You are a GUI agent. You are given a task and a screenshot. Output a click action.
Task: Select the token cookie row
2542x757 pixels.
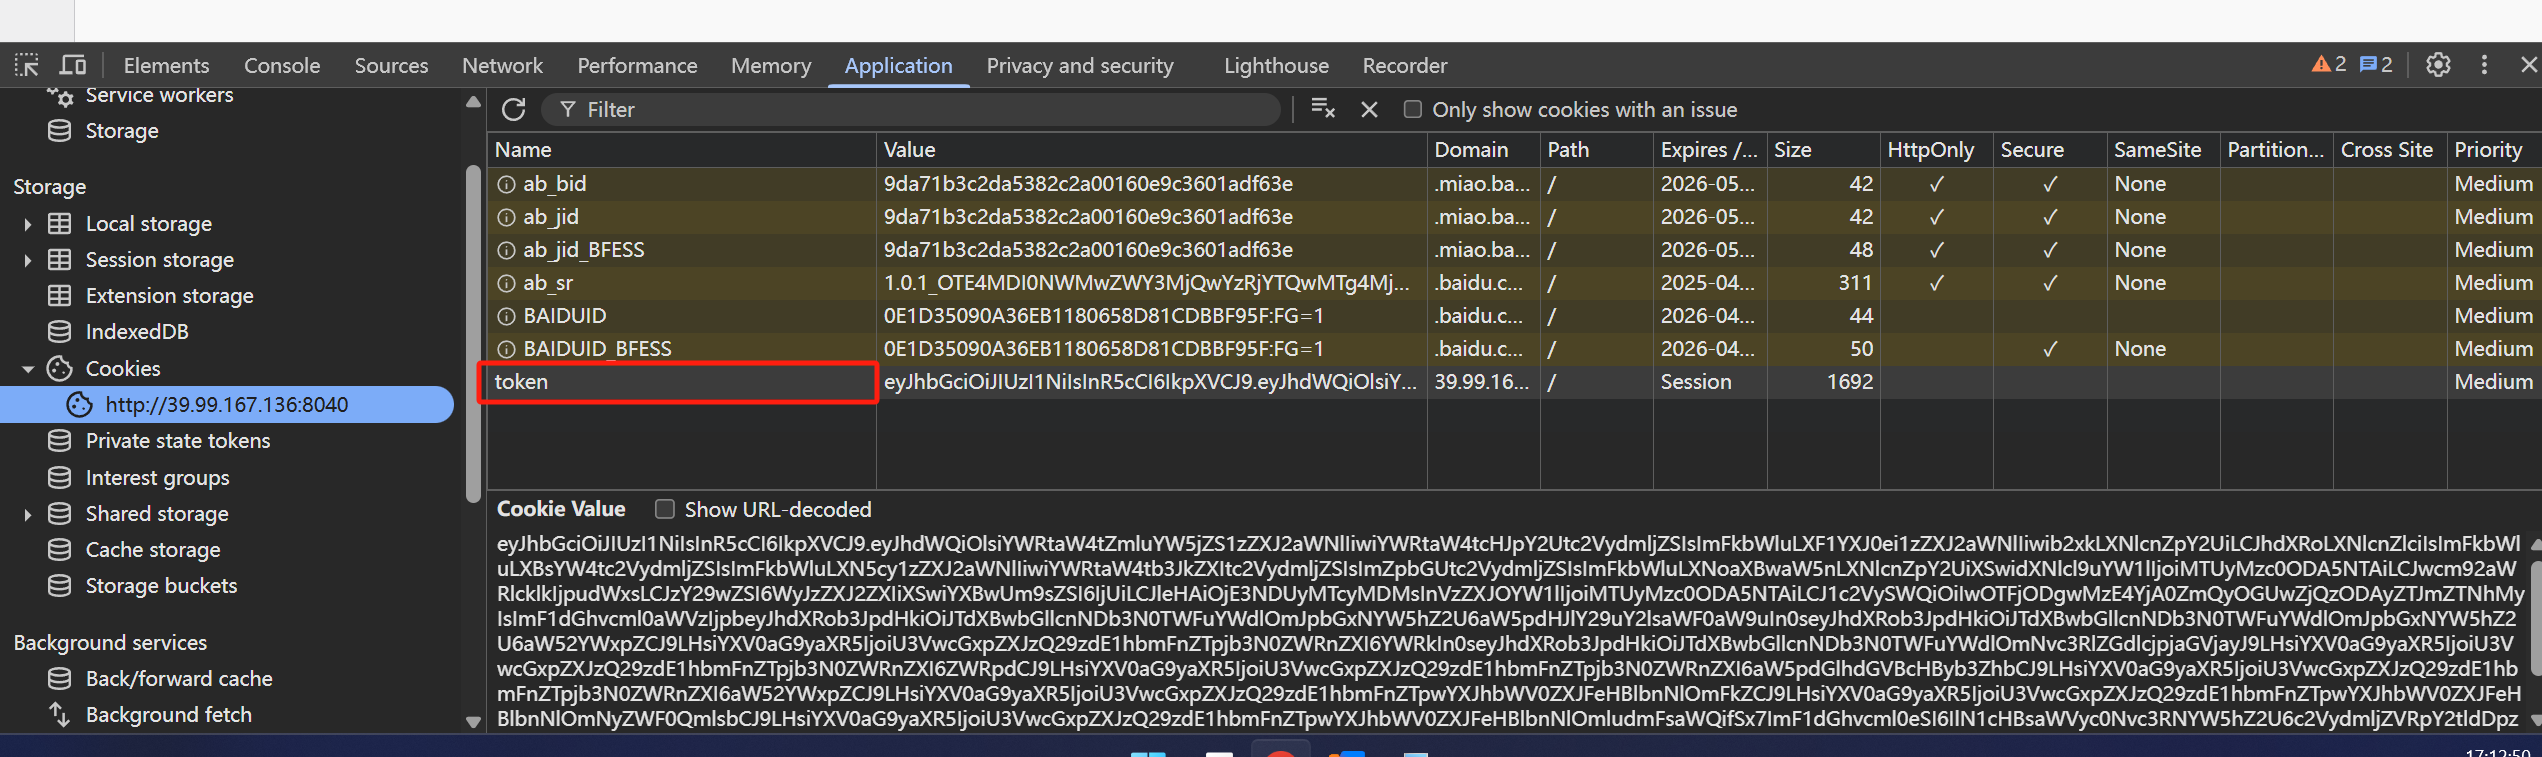click(x=1514, y=382)
